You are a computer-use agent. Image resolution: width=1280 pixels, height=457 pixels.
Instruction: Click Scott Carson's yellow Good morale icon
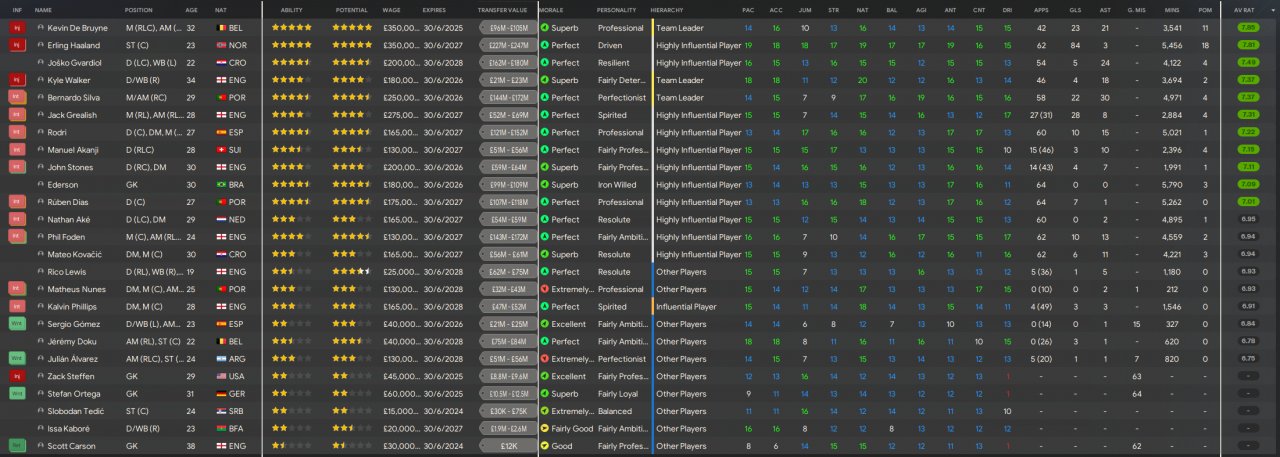(x=544, y=446)
